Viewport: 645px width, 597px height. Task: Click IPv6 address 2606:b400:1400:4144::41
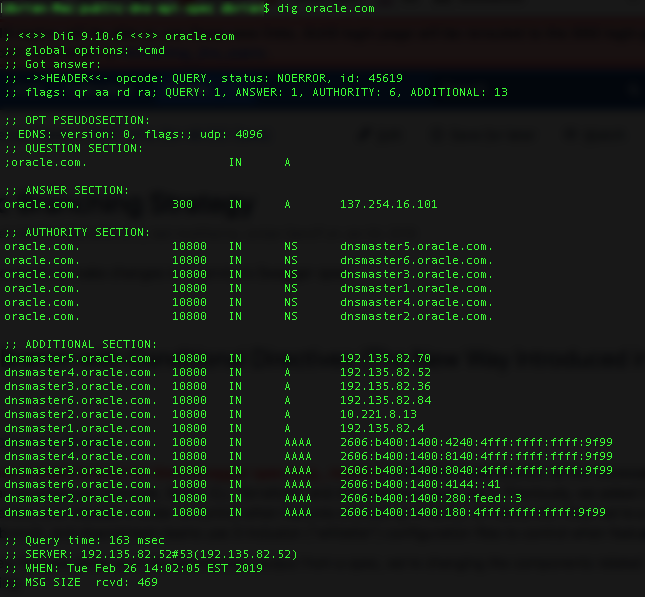[x=420, y=484]
